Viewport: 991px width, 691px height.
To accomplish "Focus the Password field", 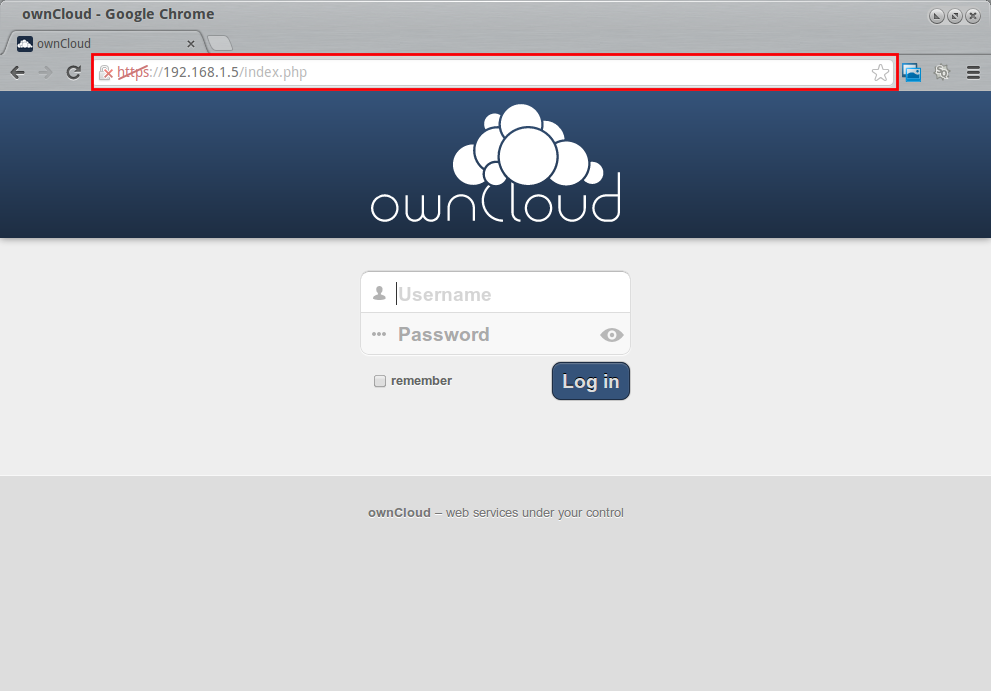I will tap(496, 334).
